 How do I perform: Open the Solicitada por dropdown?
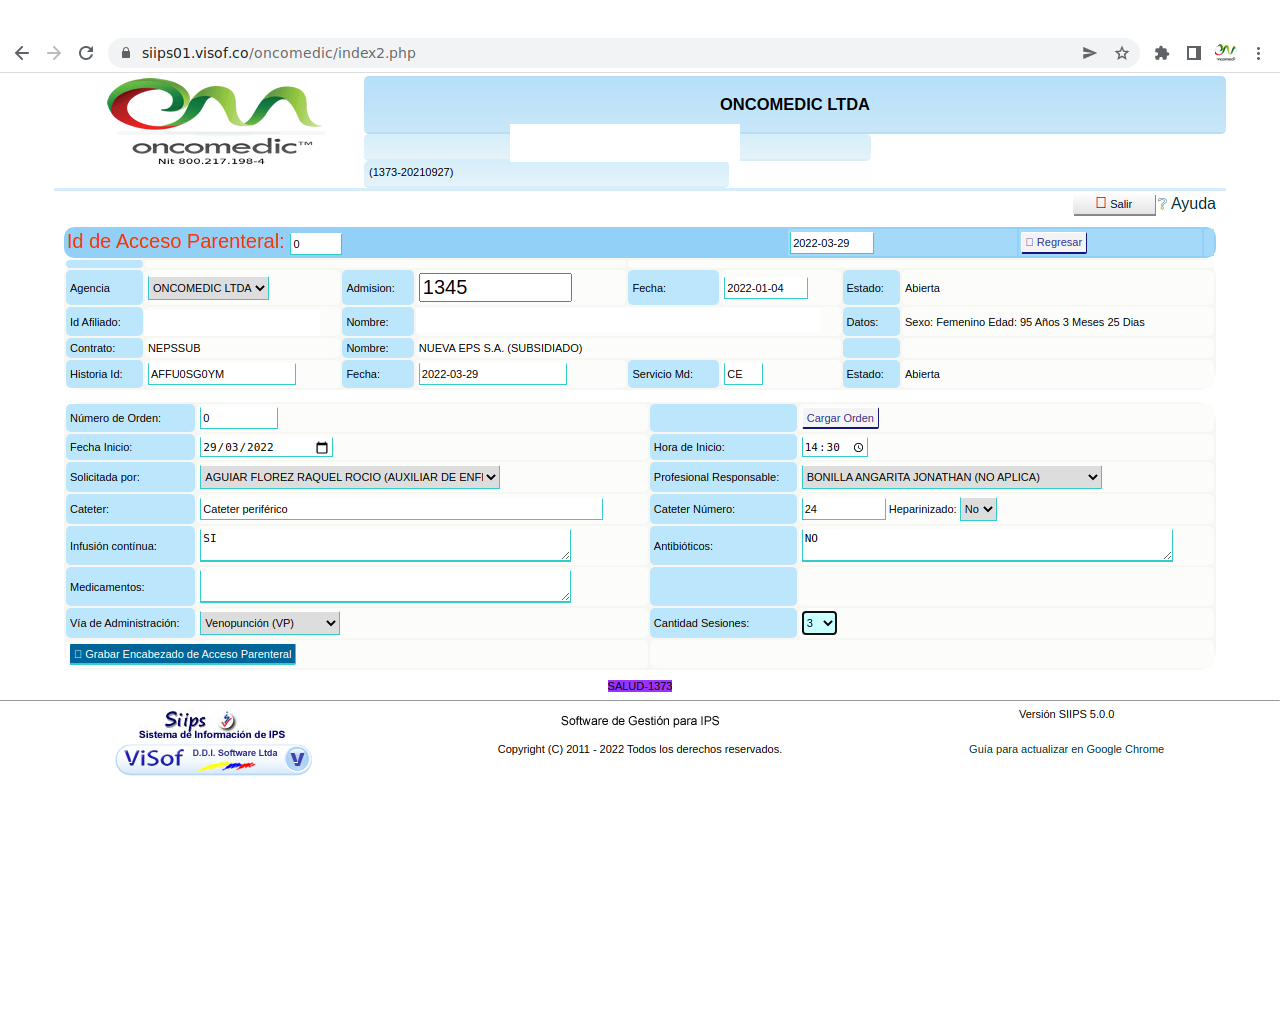(349, 478)
